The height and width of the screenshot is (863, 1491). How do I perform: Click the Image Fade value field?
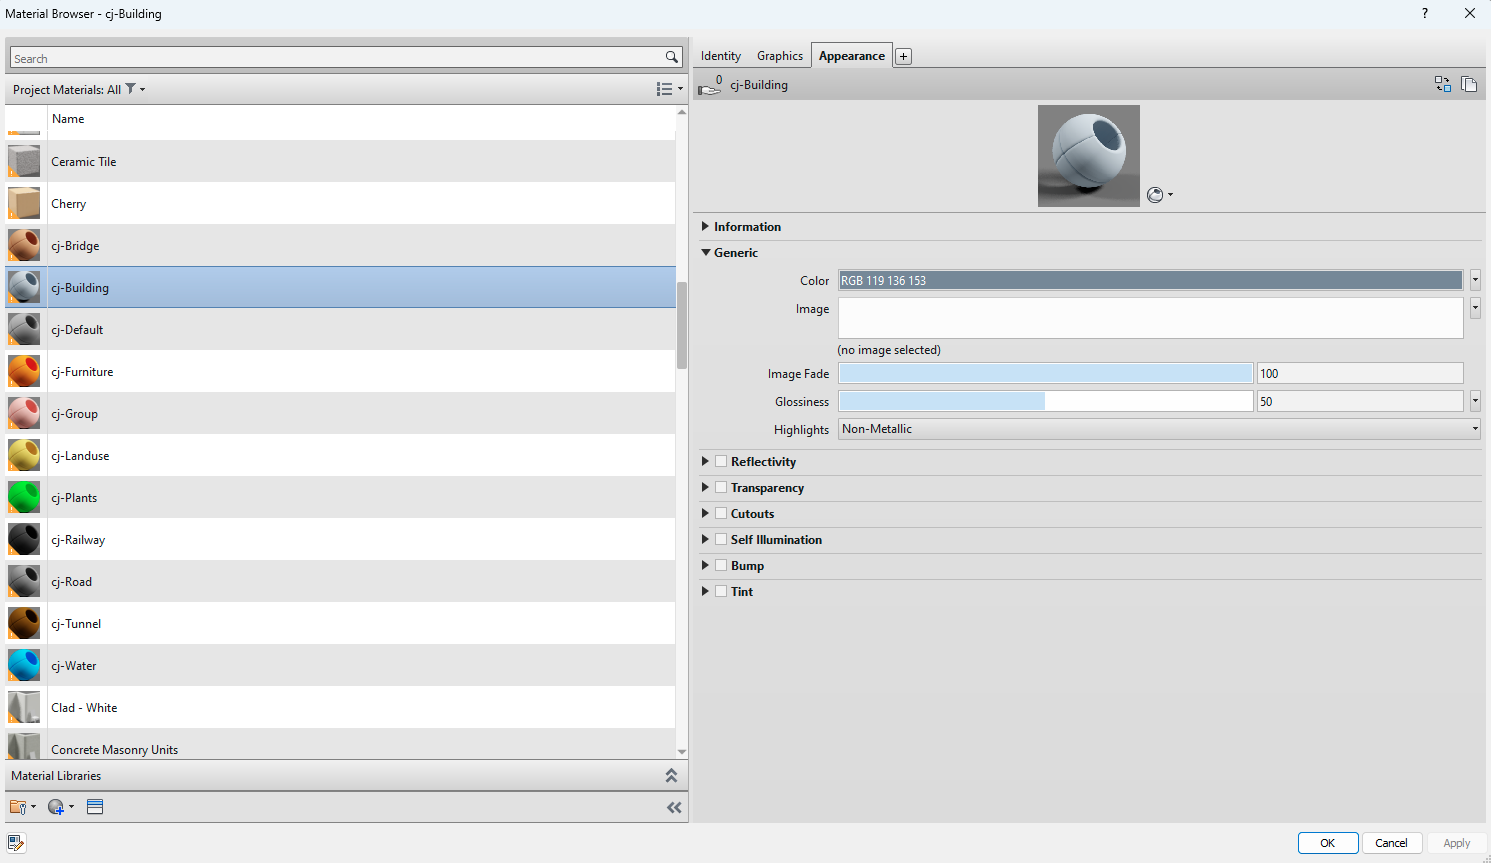[1360, 373]
